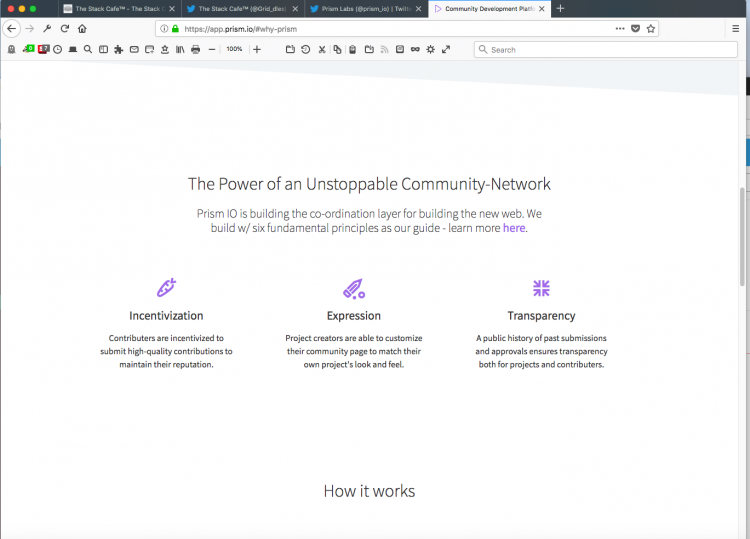Screen dimensions: 750x539
Task: Go to the browser home page
Action: 82,29
